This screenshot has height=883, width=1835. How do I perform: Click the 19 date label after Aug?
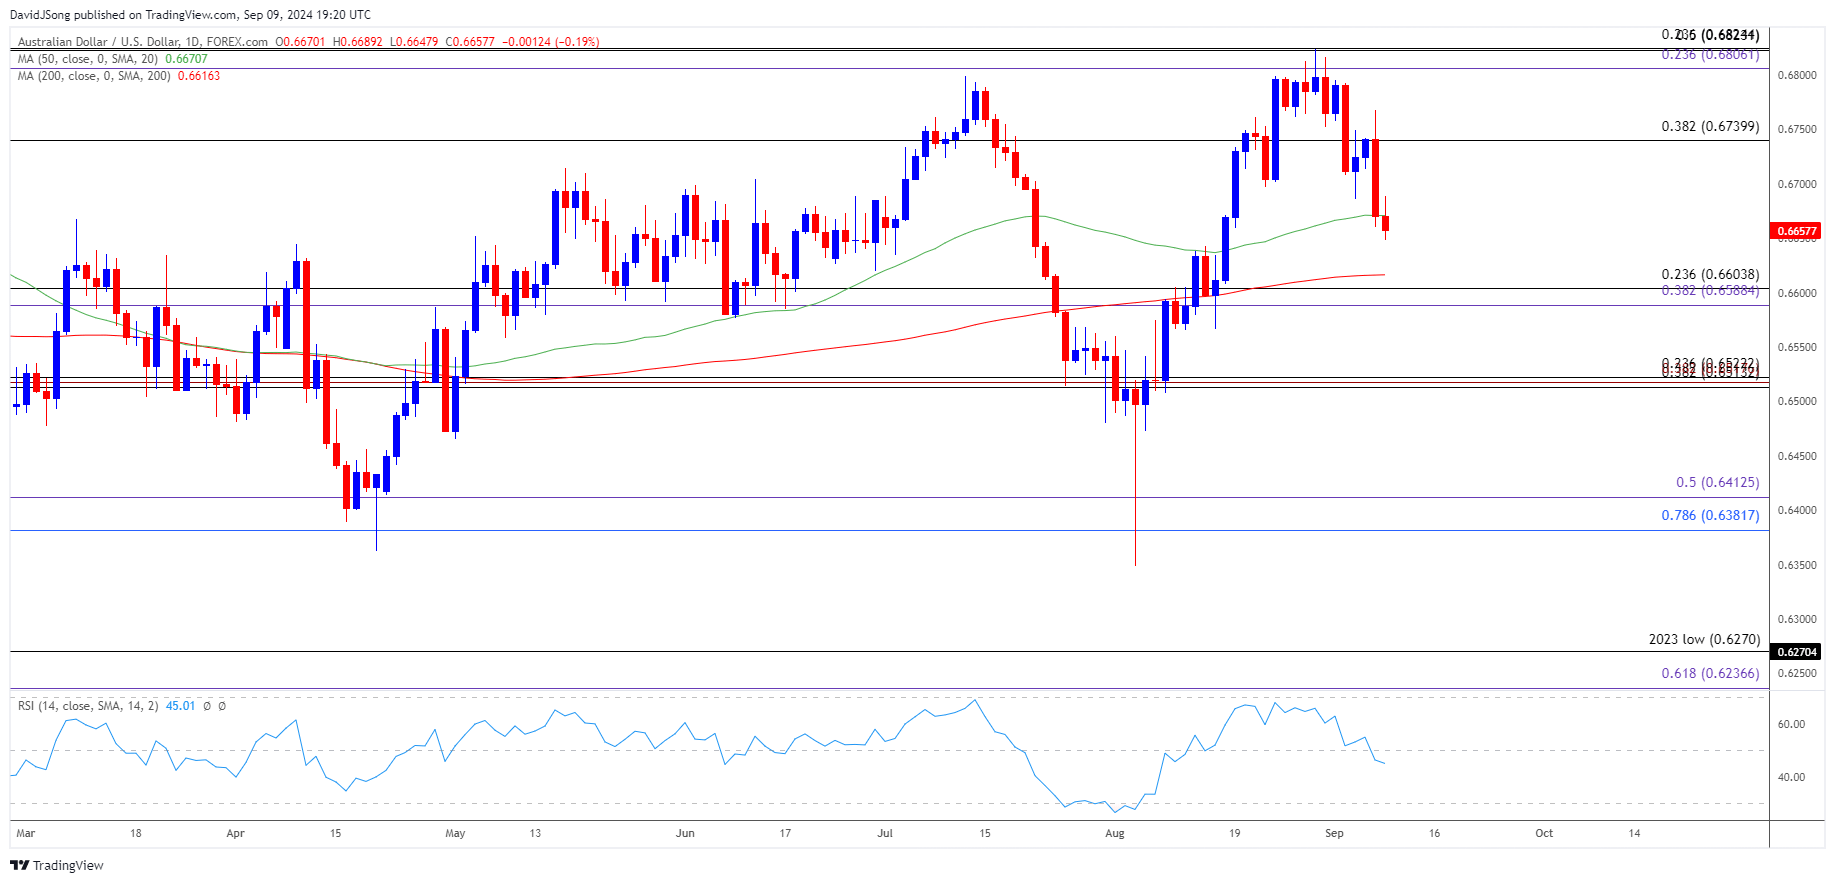click(1235, 834)
